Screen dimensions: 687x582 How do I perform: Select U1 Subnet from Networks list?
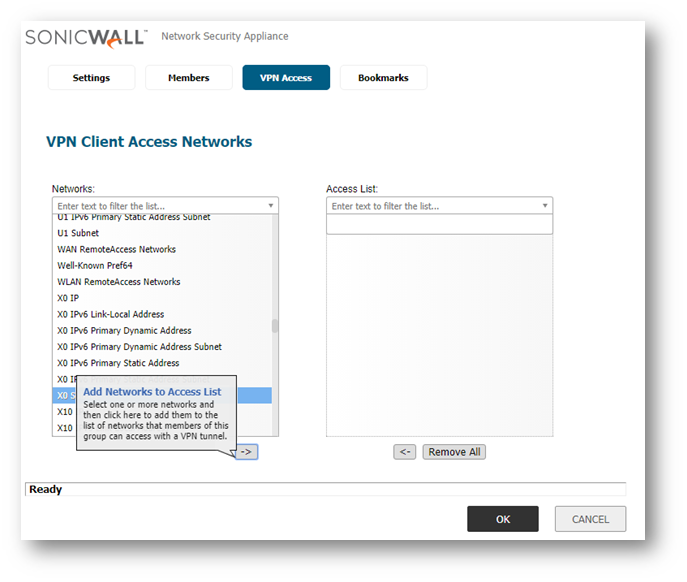click(78, 233)
